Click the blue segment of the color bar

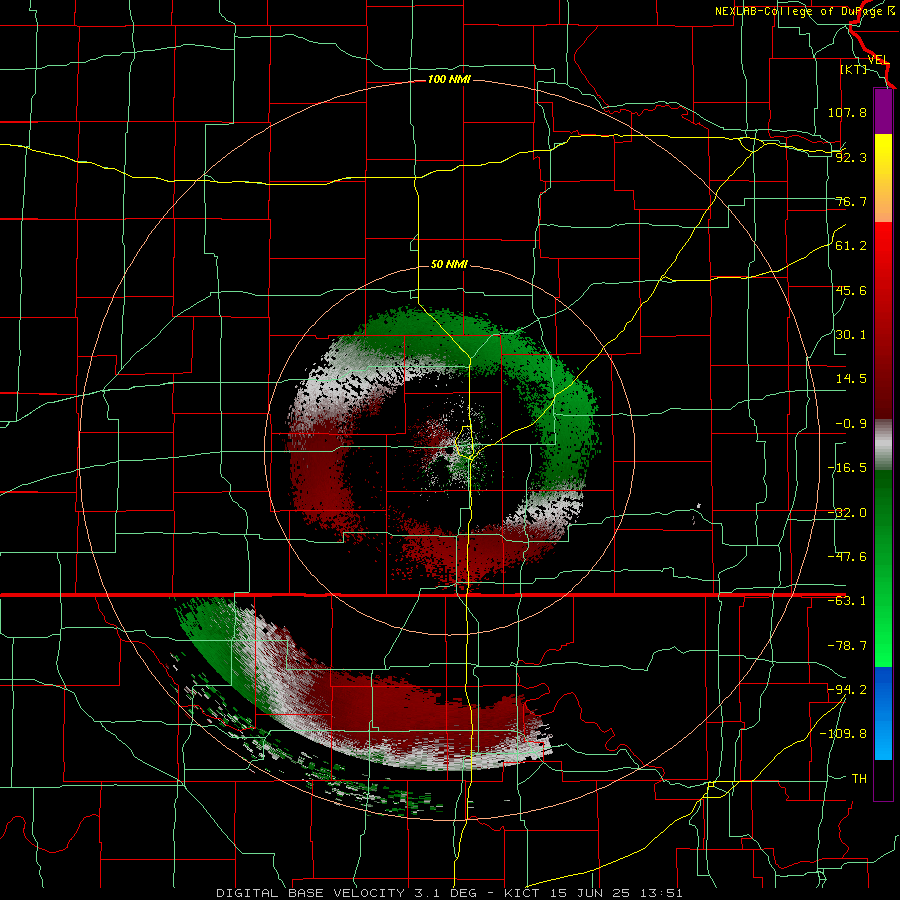pyautogui.click(x=883, y=713)
